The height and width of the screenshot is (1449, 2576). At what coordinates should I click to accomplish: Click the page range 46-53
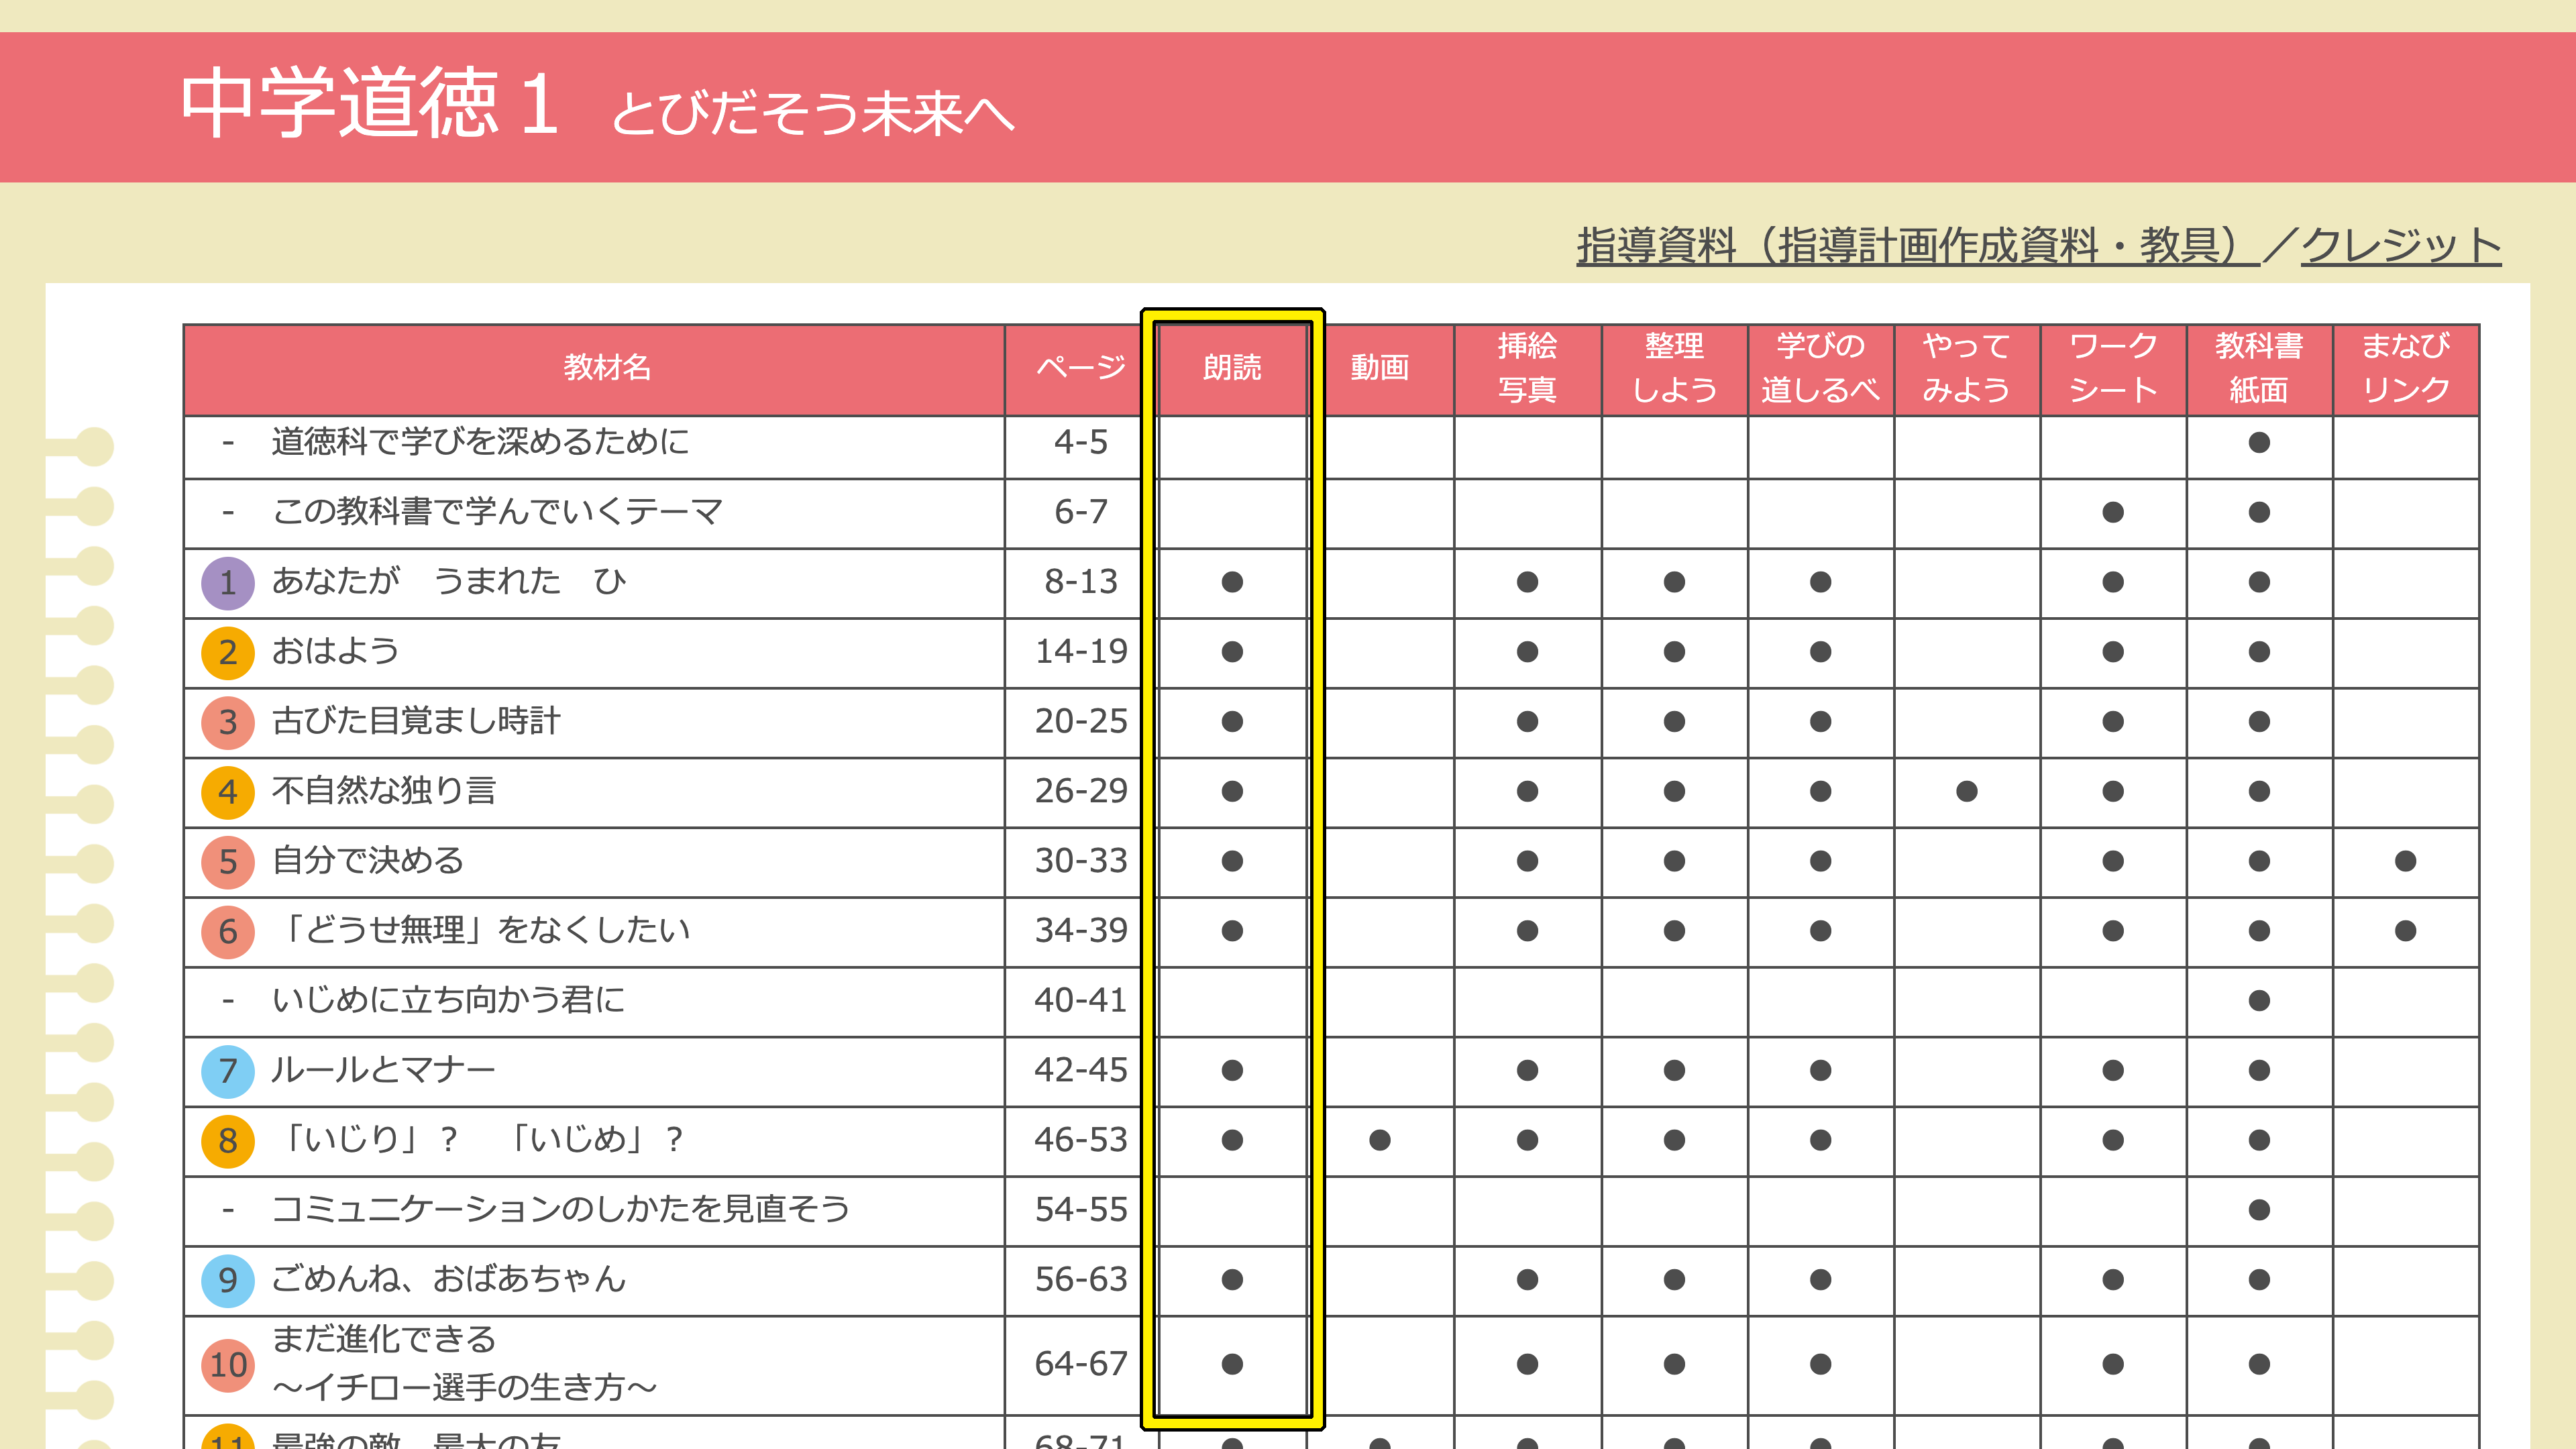[x=1080, y=1140]
